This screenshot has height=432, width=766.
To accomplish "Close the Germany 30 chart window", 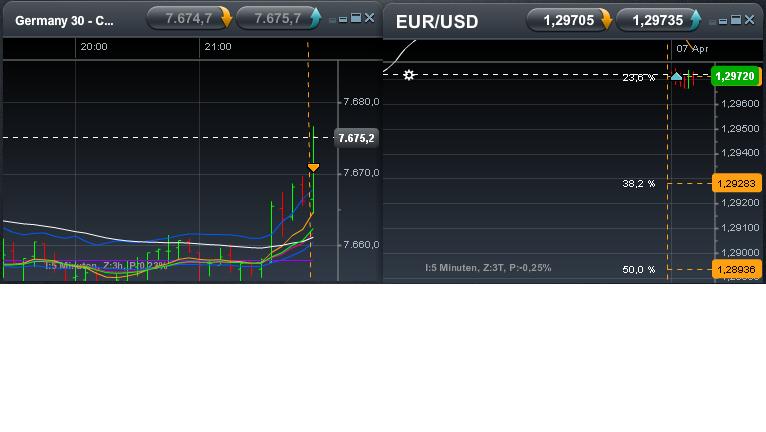I will (x=370, y=18).
